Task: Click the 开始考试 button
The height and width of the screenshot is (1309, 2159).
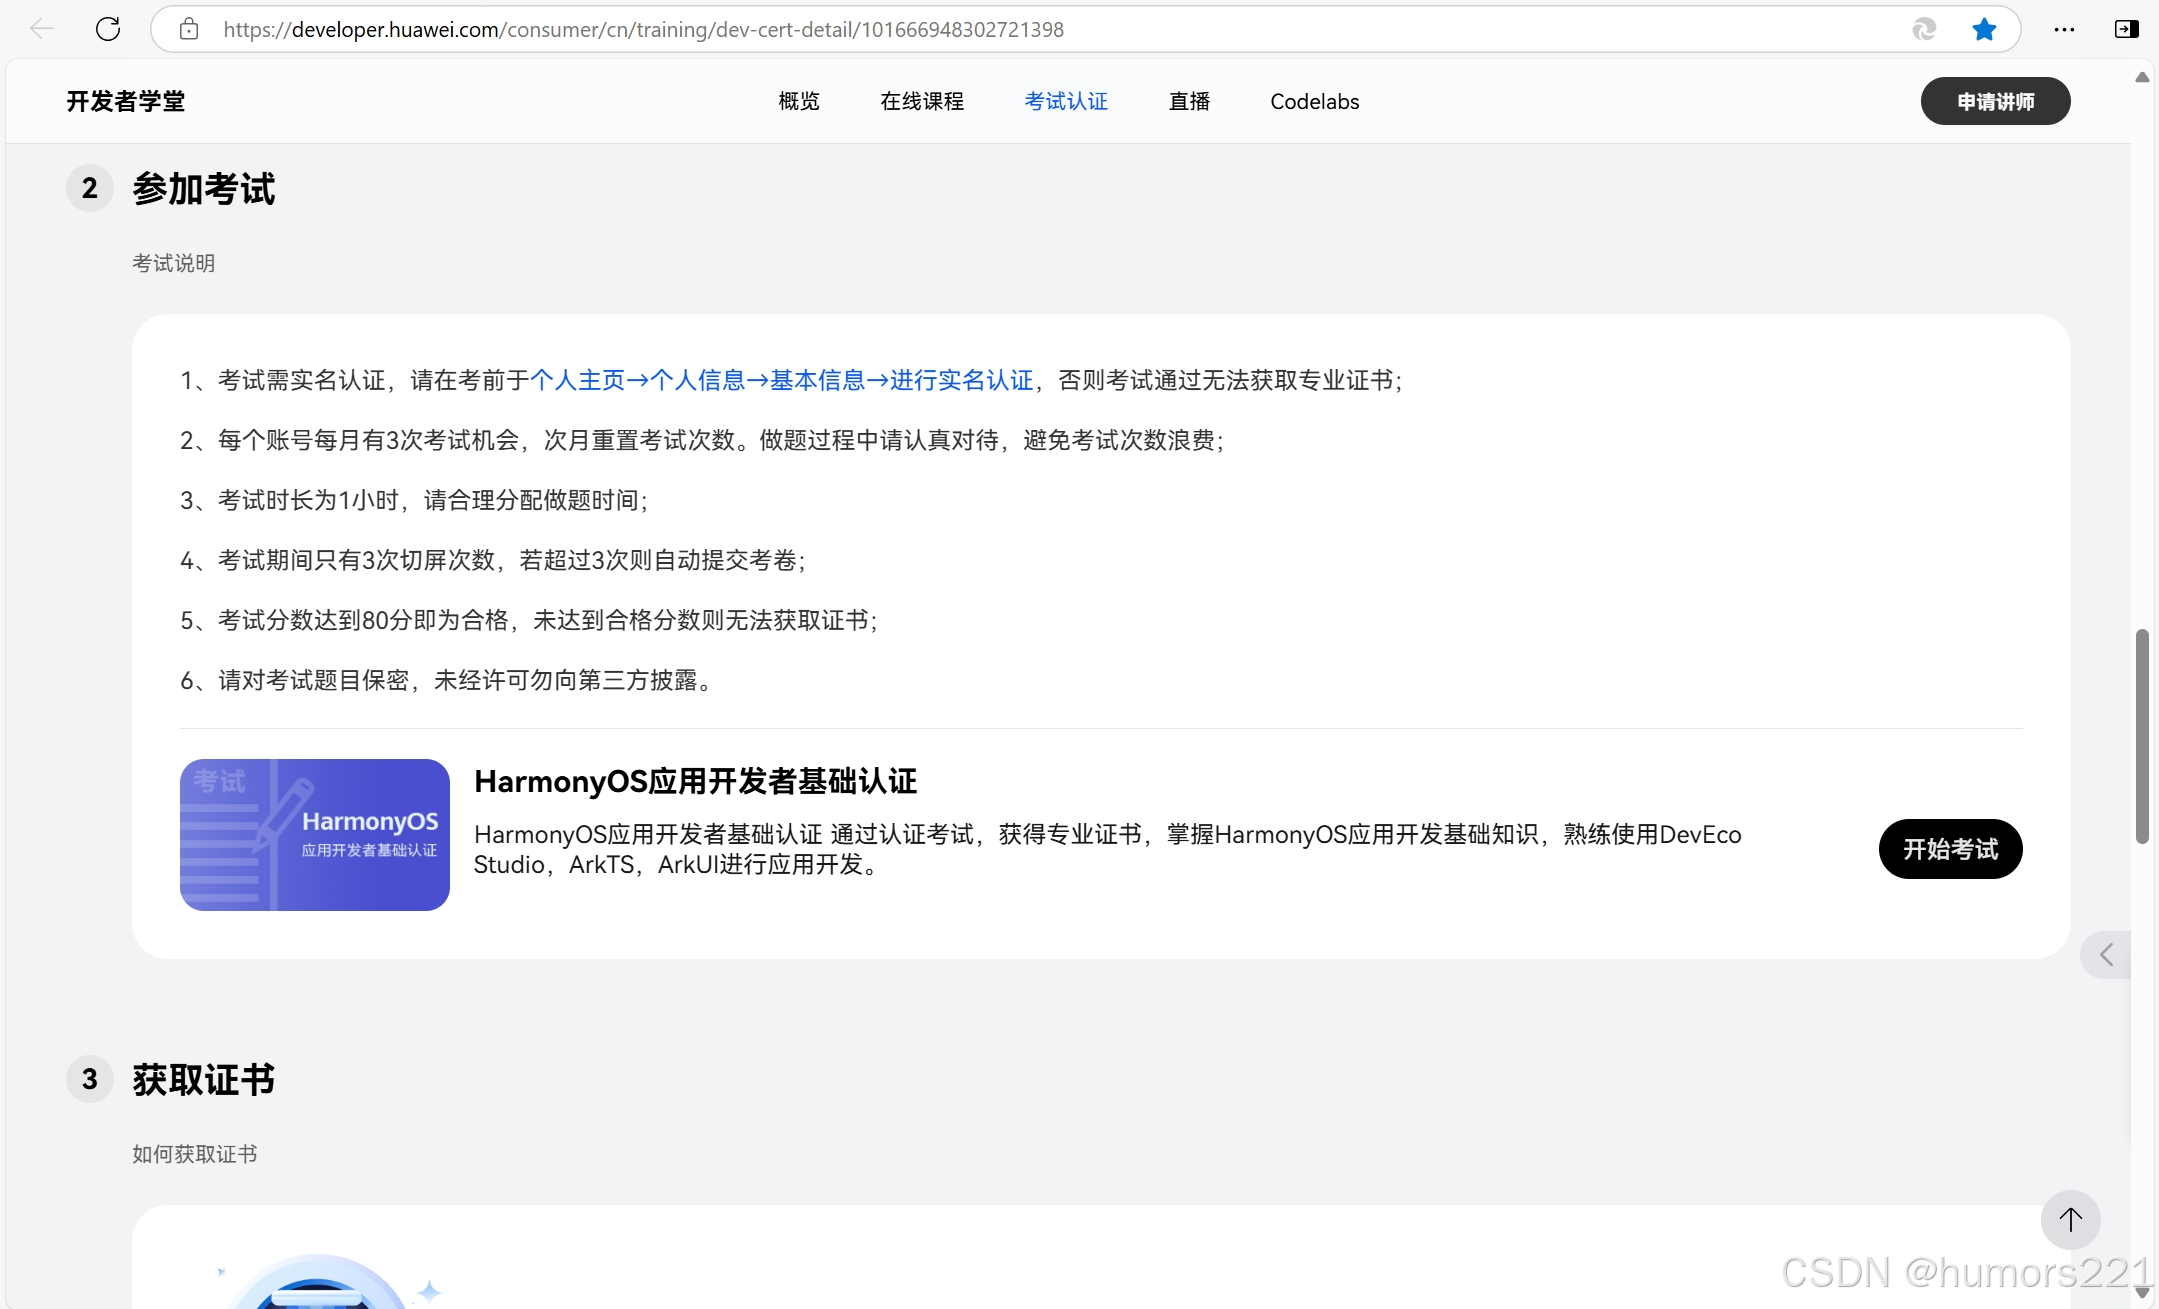Action: (1950, 849)
